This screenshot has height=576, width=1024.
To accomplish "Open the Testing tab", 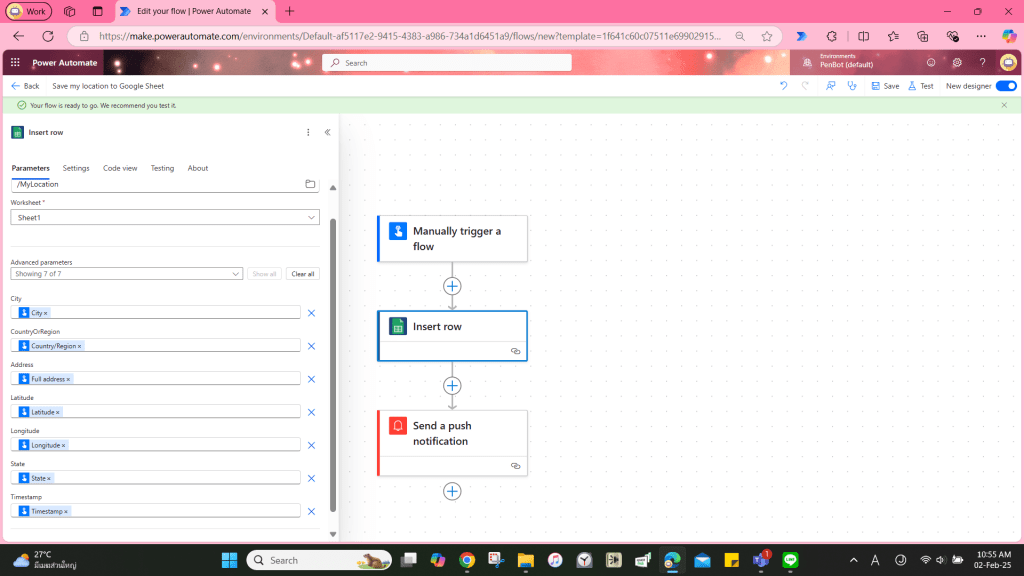I will click(162, 168).
